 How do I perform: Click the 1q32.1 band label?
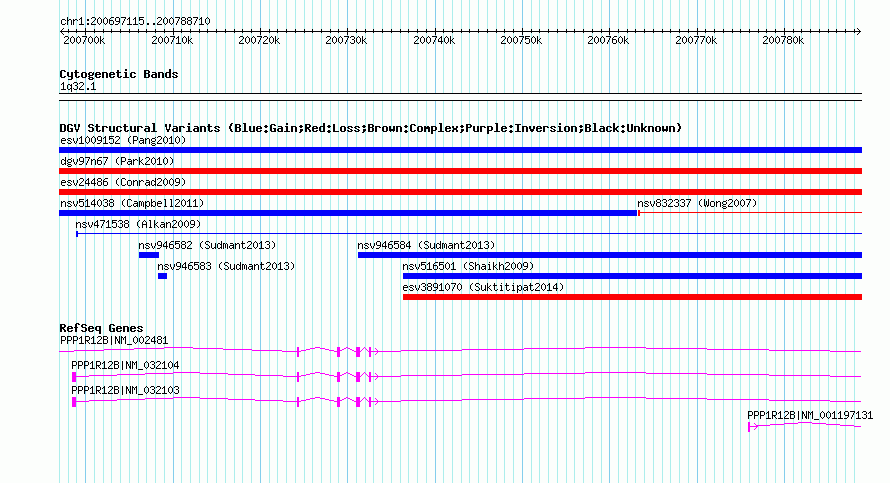[x=78, y=87]
